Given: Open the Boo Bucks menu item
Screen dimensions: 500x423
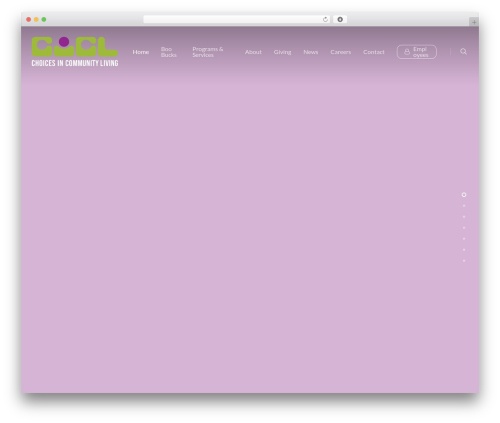Looking at the screenshot, I should coord(169,52).
